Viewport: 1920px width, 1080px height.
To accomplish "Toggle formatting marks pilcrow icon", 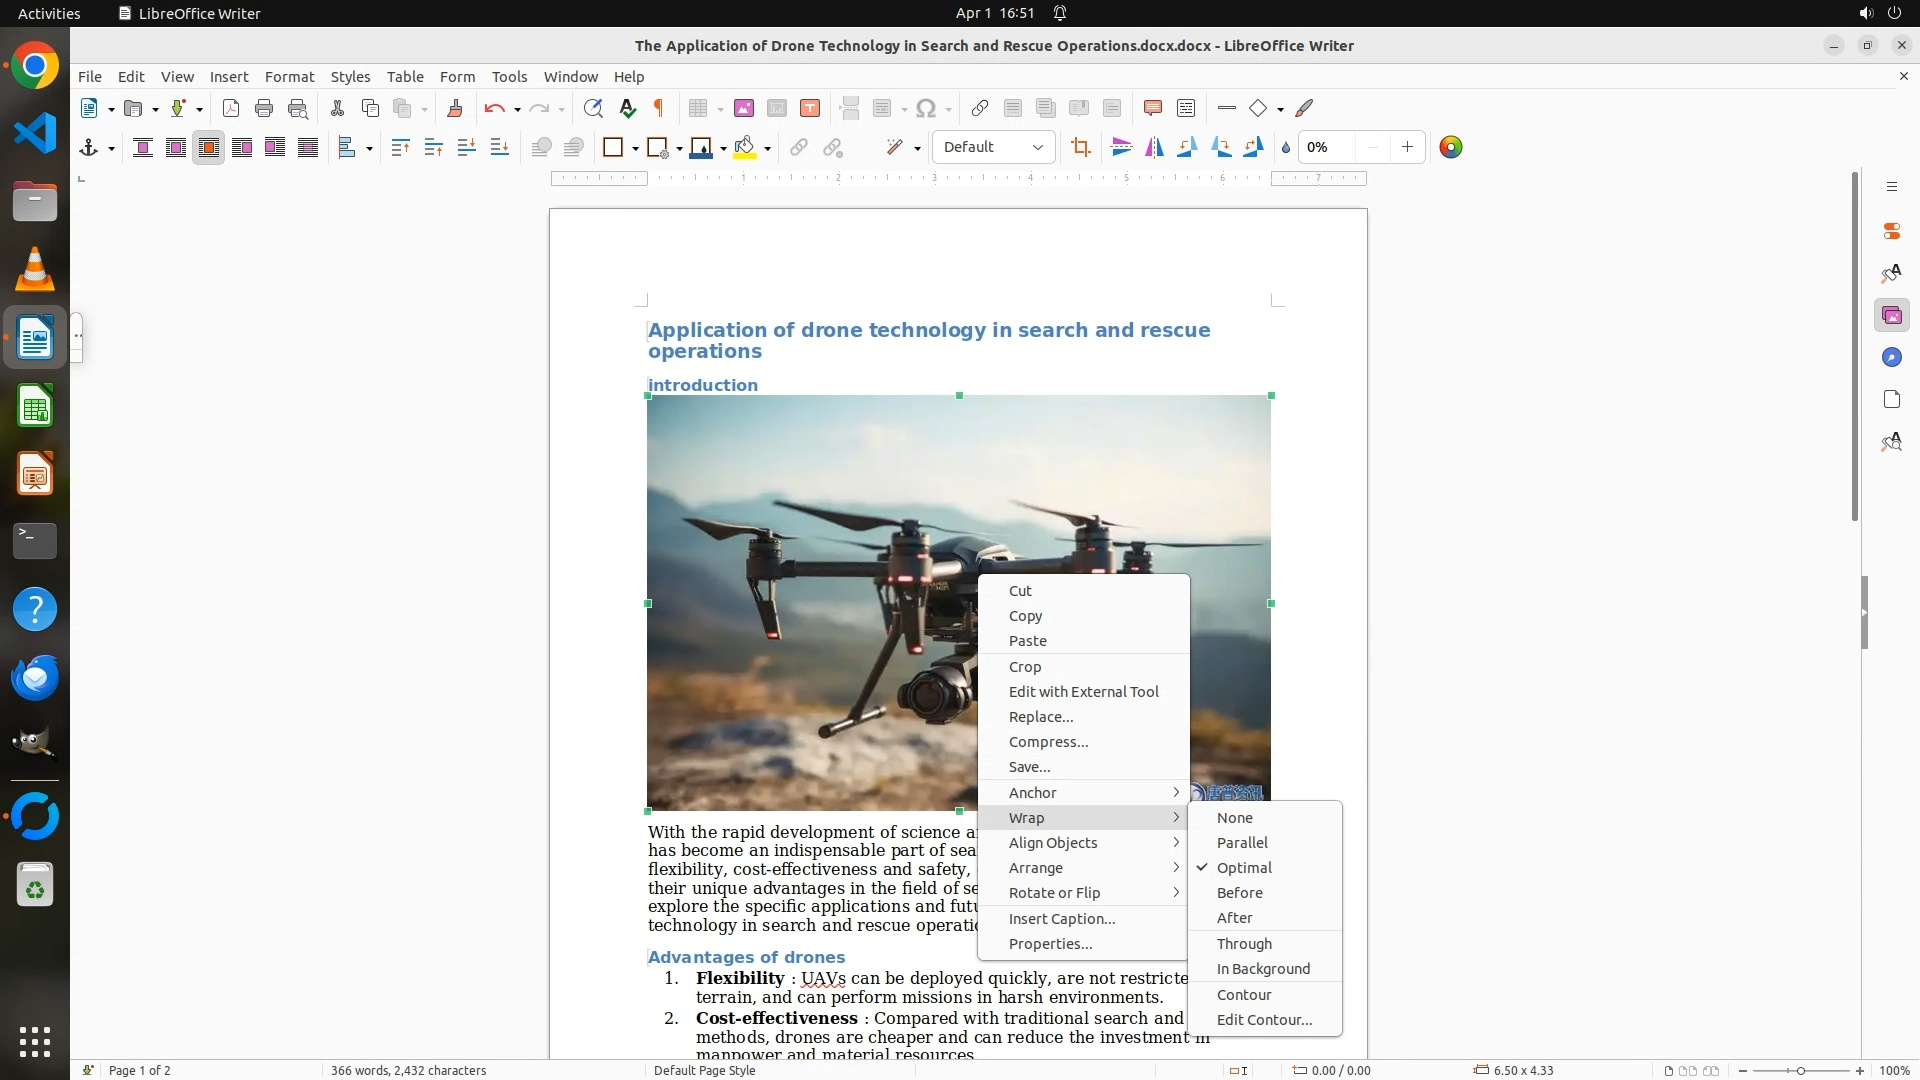I will tap(659, 108).
